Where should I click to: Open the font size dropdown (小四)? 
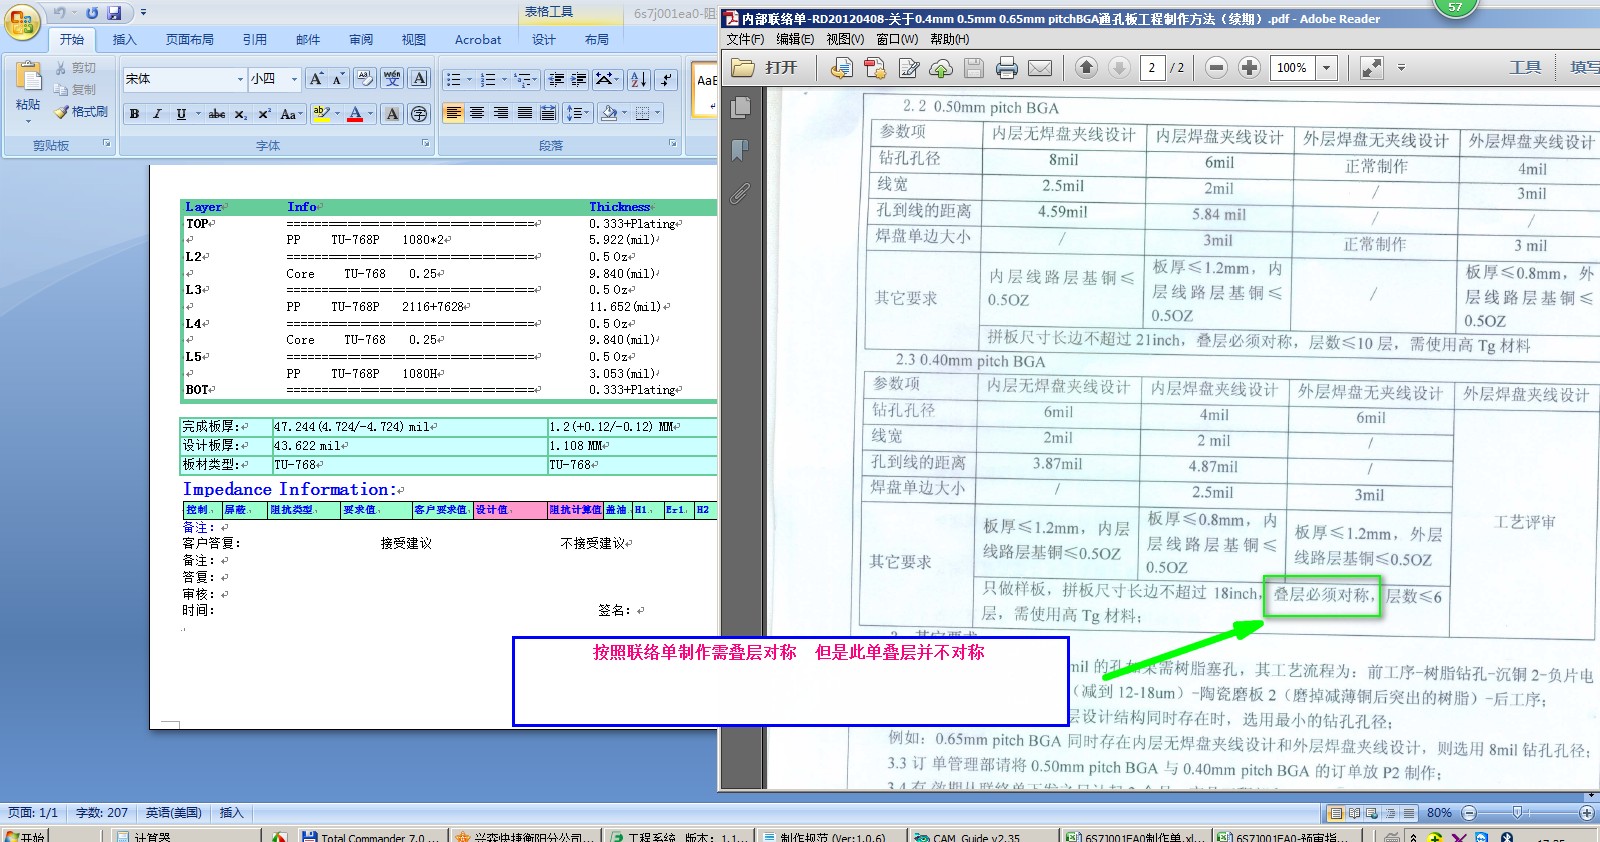coord(294,79)
